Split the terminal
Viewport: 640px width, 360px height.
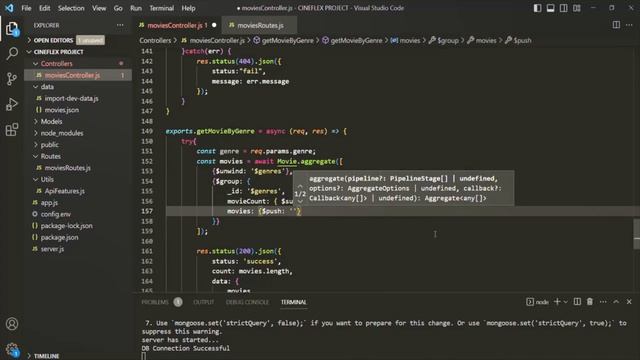click(x=577, y=302)
